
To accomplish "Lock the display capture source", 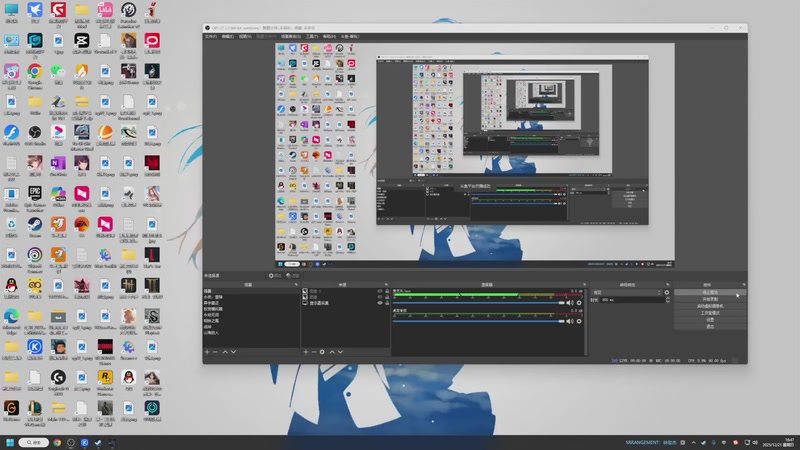I will [387, 303].
